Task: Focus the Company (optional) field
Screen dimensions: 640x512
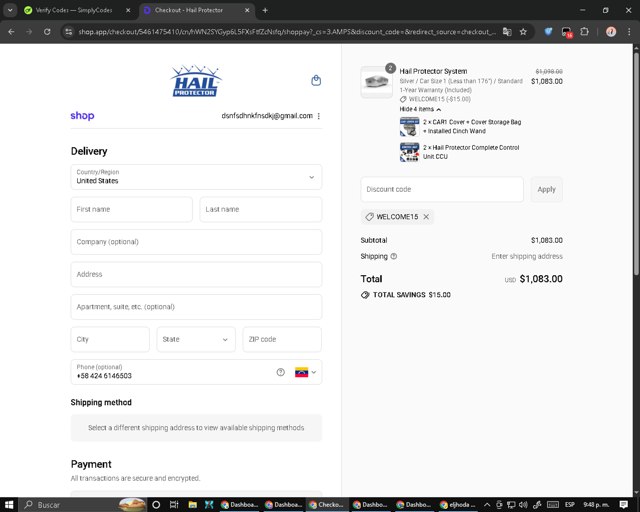Action: 196,242
